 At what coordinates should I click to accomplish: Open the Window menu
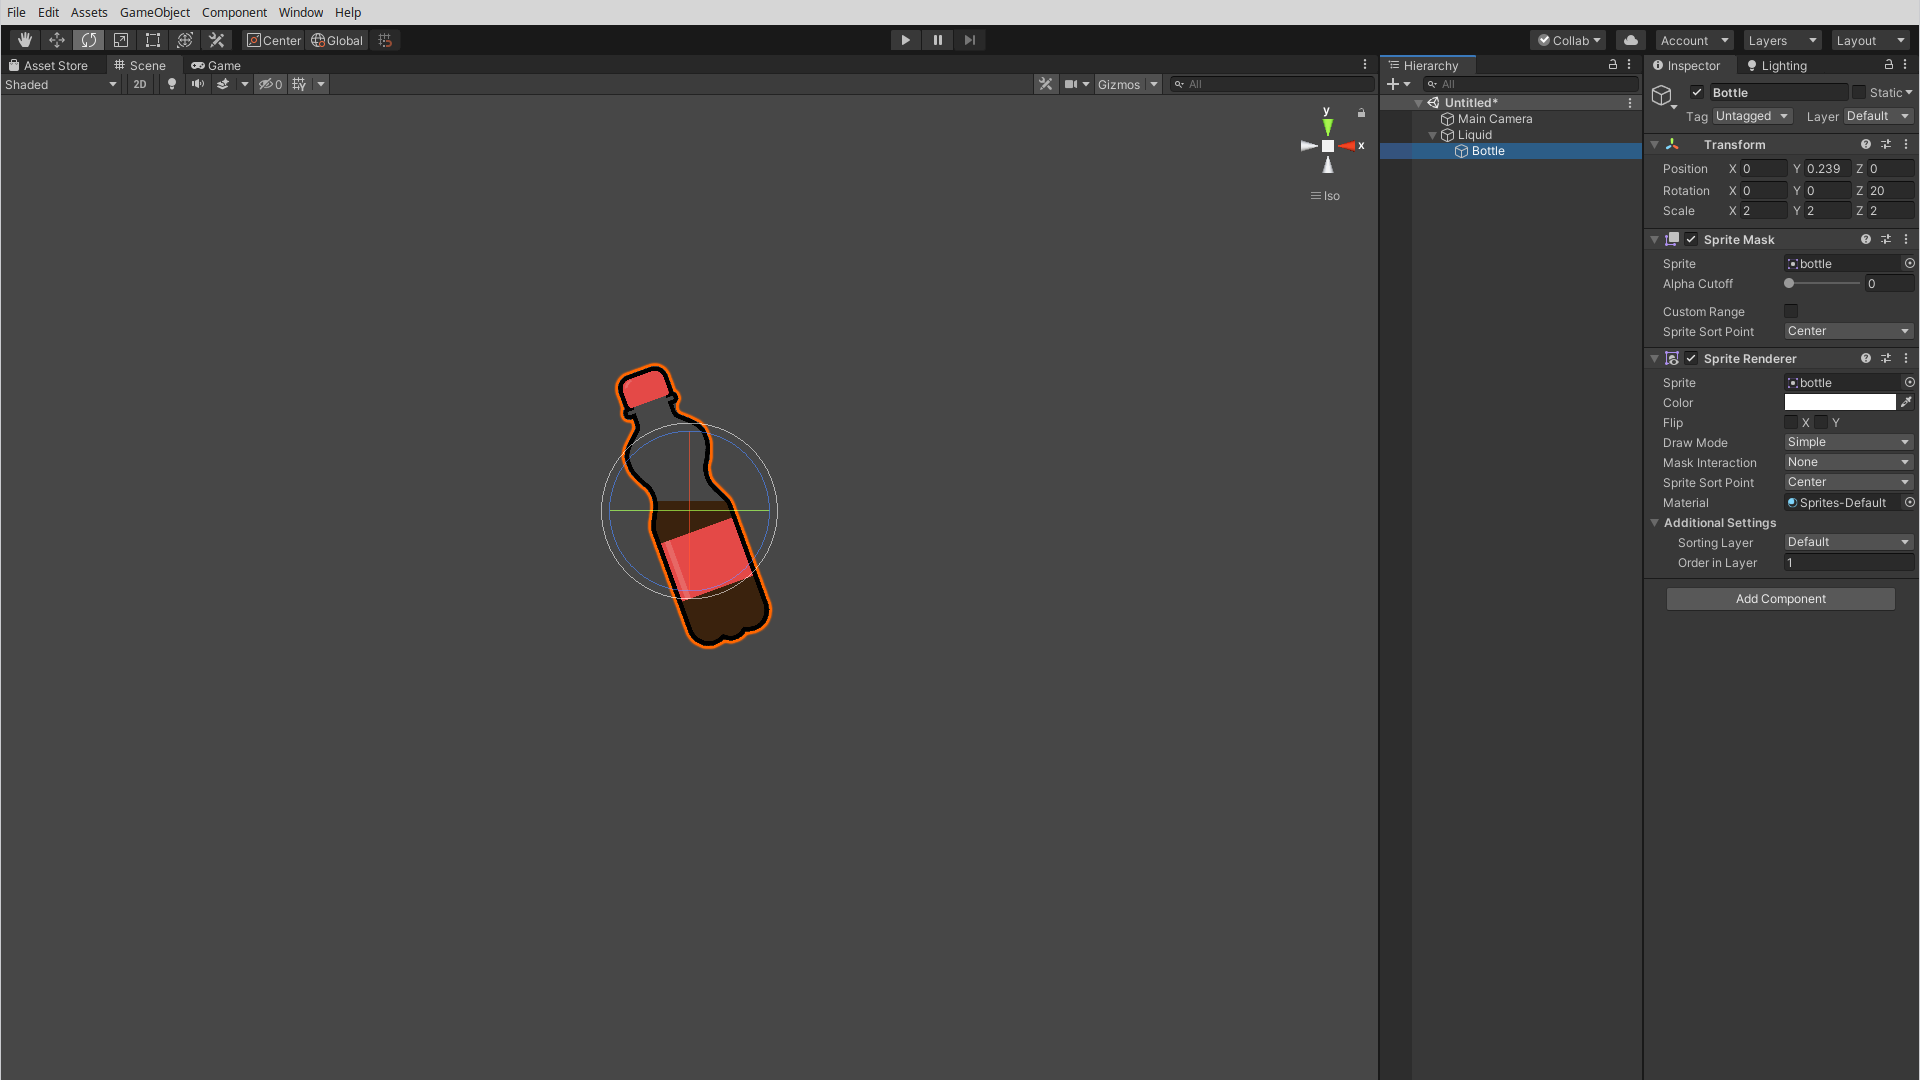[301, 12]
